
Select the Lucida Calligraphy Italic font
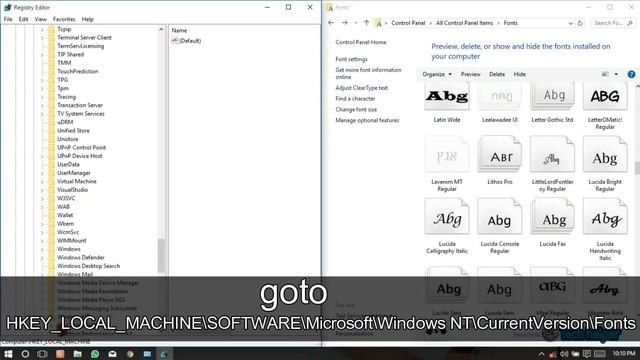[x=447, y=227]
